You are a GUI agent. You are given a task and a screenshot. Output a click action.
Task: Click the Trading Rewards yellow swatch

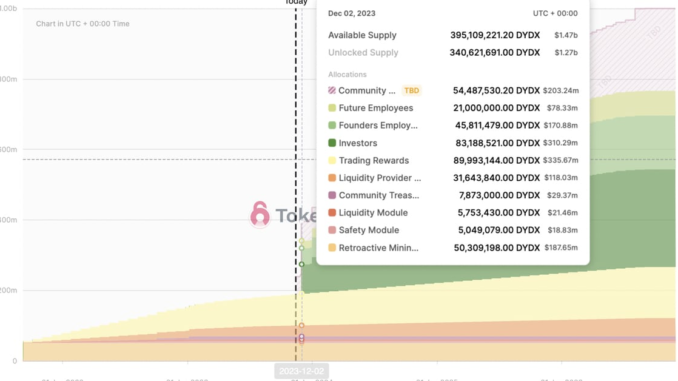coord(332,160)
